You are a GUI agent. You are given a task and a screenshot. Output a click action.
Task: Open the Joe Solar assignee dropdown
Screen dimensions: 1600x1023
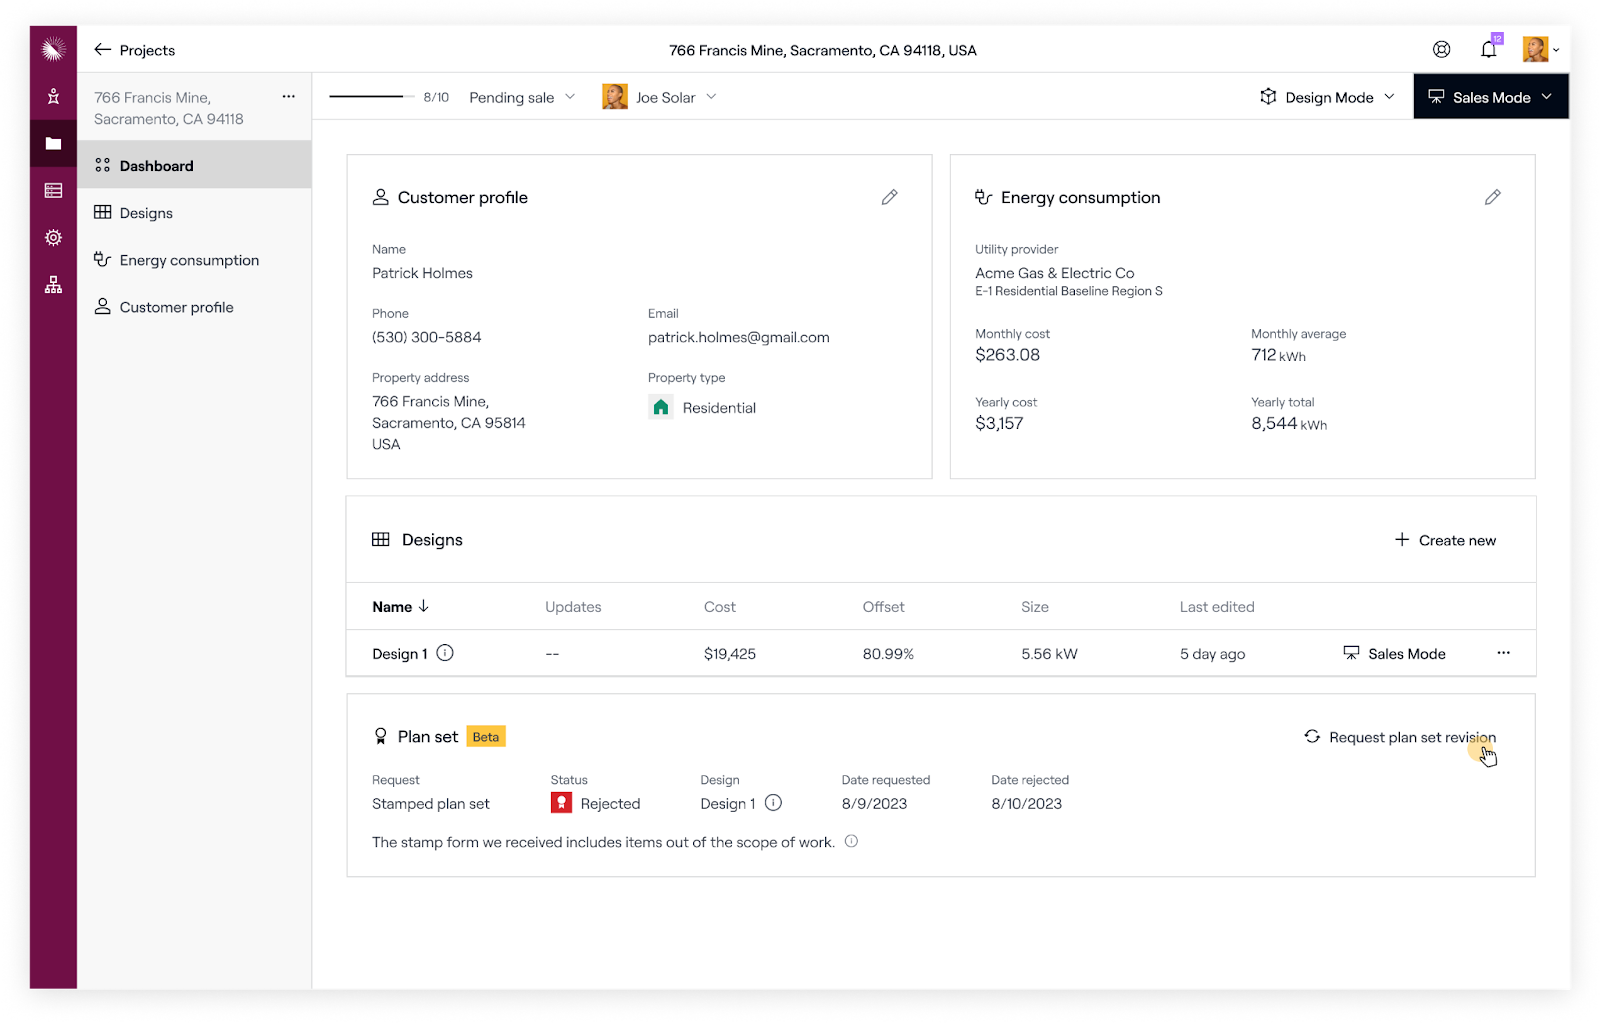click(660, 97)
